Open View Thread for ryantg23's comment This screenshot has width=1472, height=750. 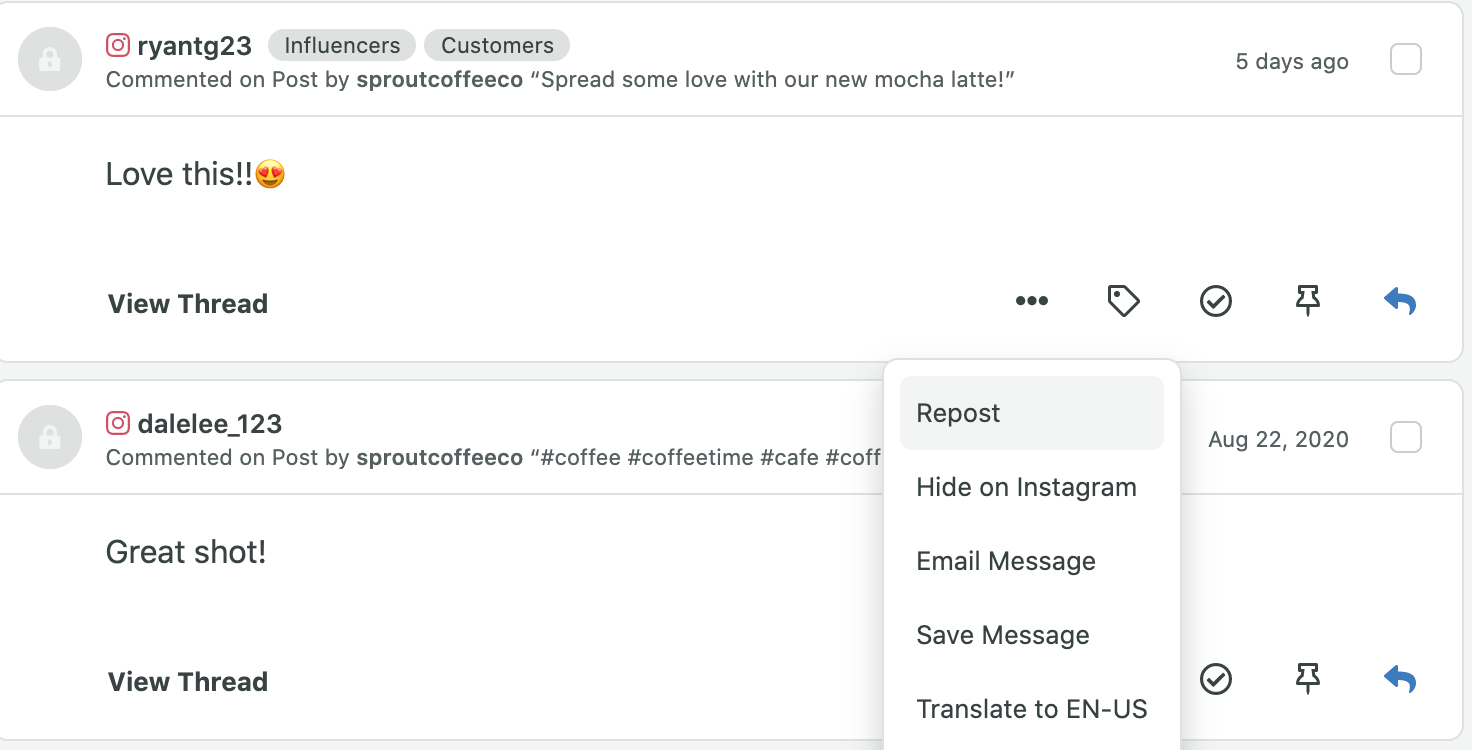188,304
